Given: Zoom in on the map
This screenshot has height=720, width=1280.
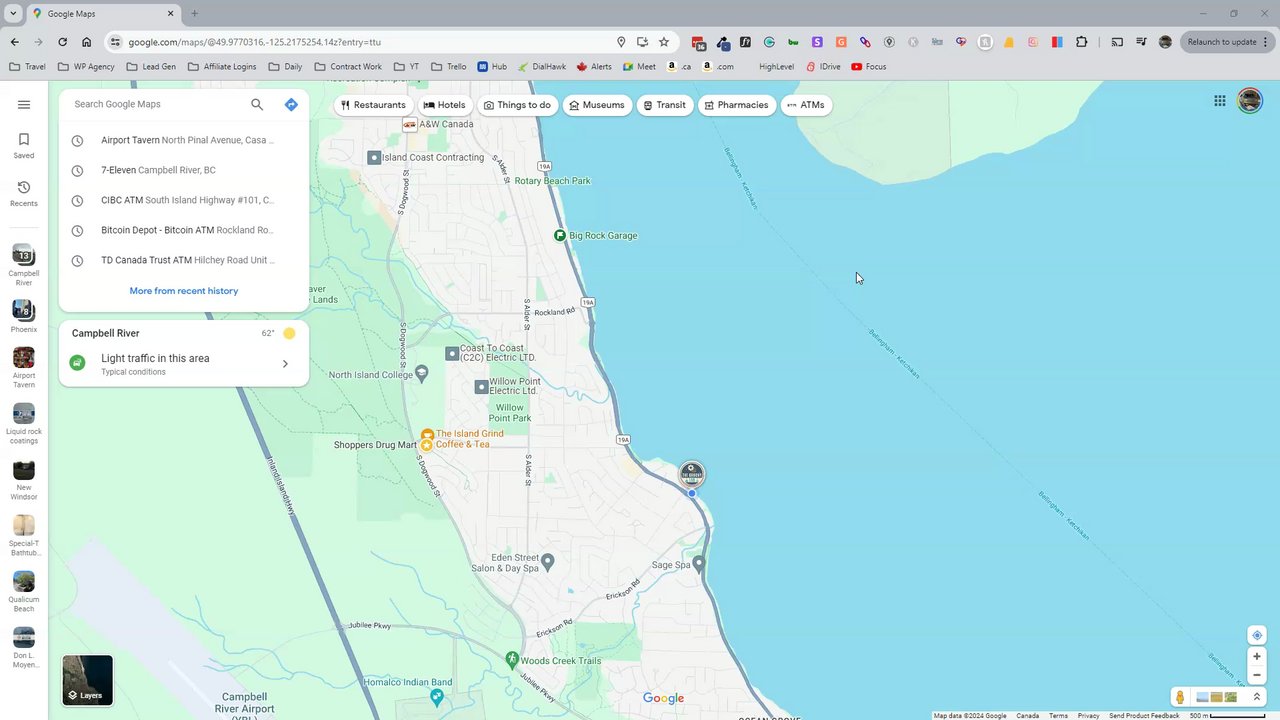Looking at the screenshot, I should pyautogui.click(x=1257, y=656).
